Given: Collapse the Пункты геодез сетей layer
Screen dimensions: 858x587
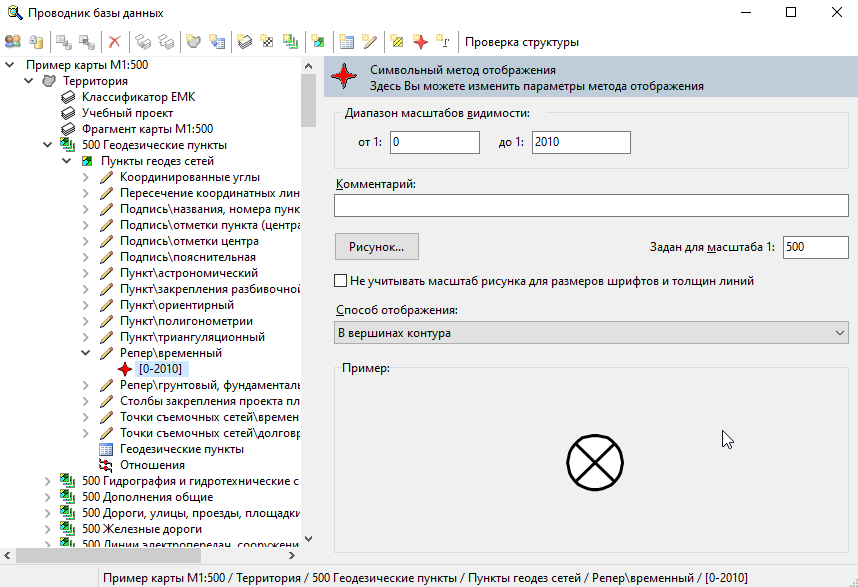Looking at the screenshot, I should click(x=67, y=161).
